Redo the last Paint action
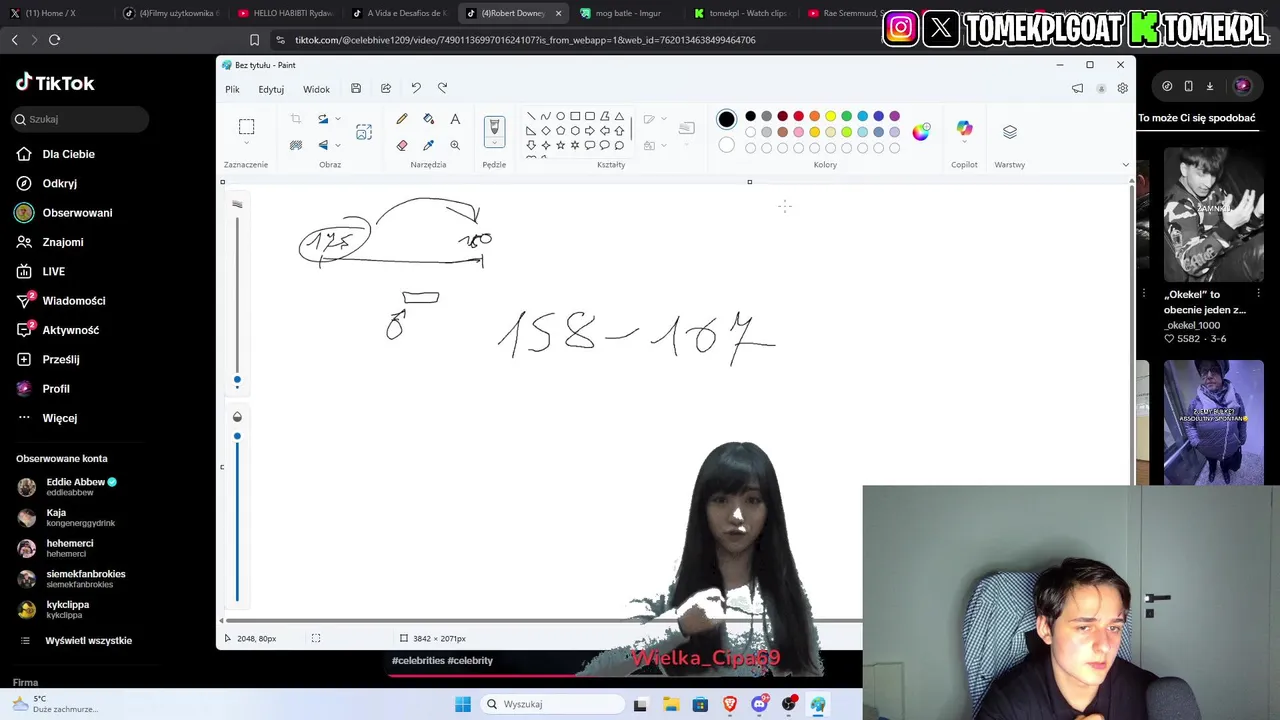The height and width of the screenshot is (720, 1280). pyautogui.click(x=443, y=89)
